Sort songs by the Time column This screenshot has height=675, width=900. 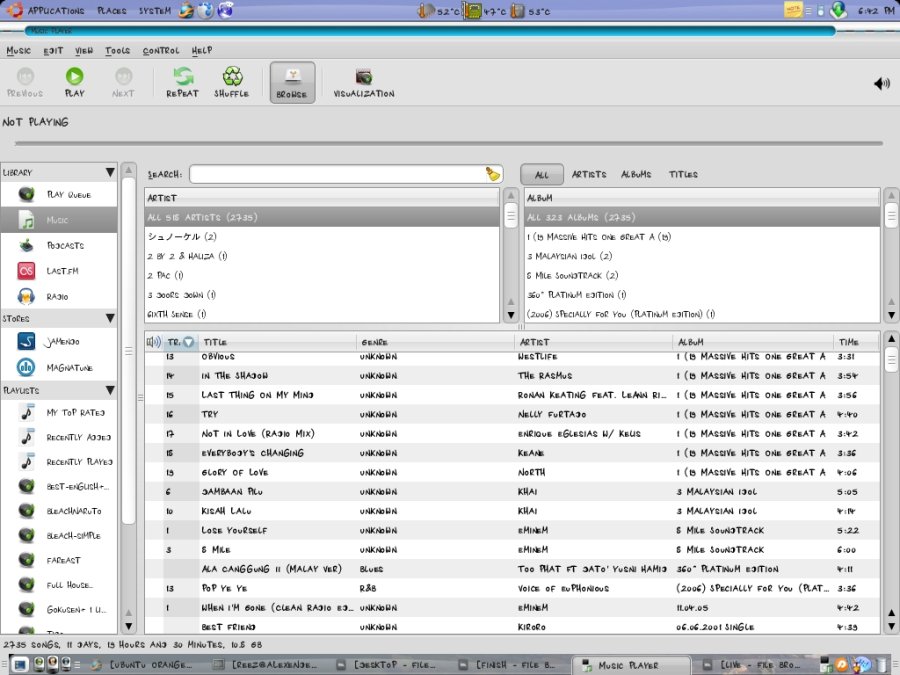[x=856, y=342]
